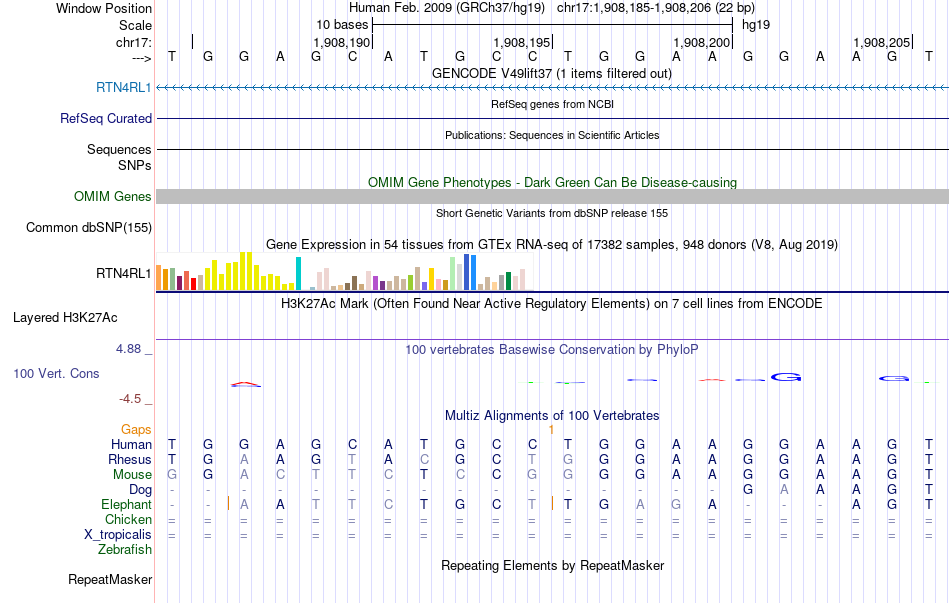Screen dimensions: 950x603
Task: Click the Sequences track label
Action: [119, 149]
